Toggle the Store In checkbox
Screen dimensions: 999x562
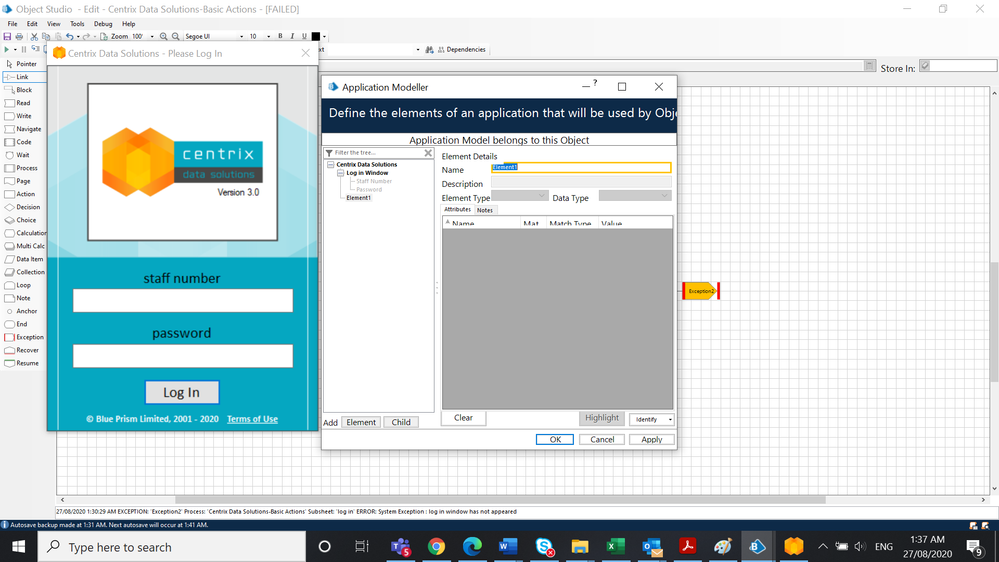point(925,66)
